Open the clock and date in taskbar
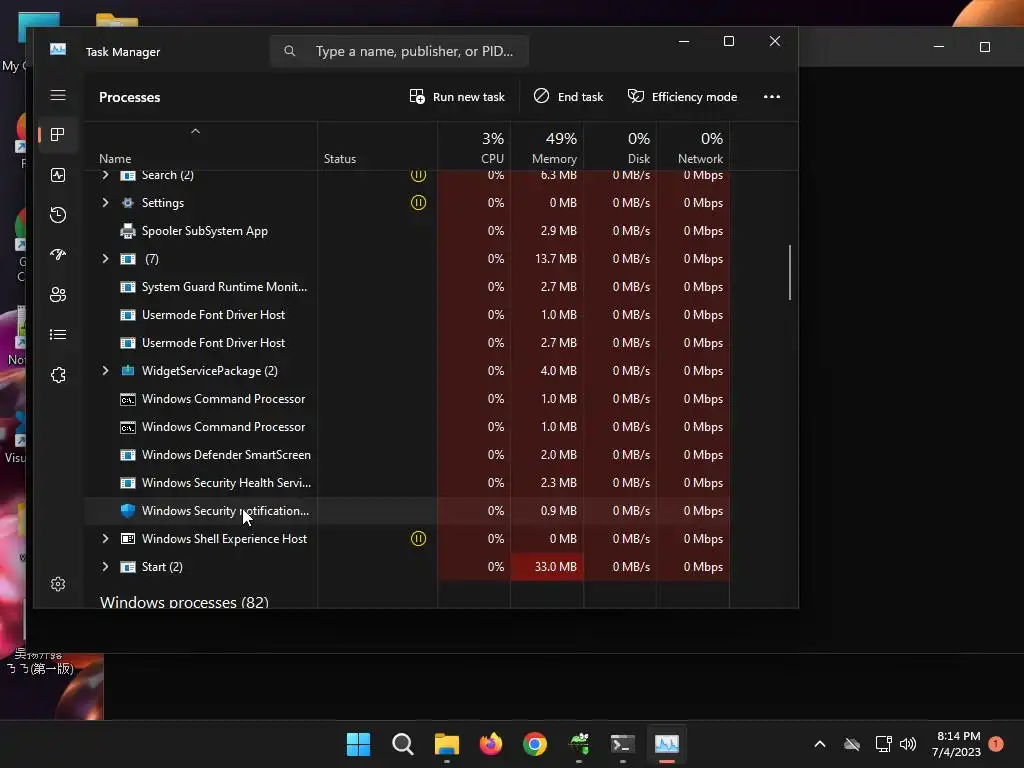1024x768 pixels. (x=957, y=744)
